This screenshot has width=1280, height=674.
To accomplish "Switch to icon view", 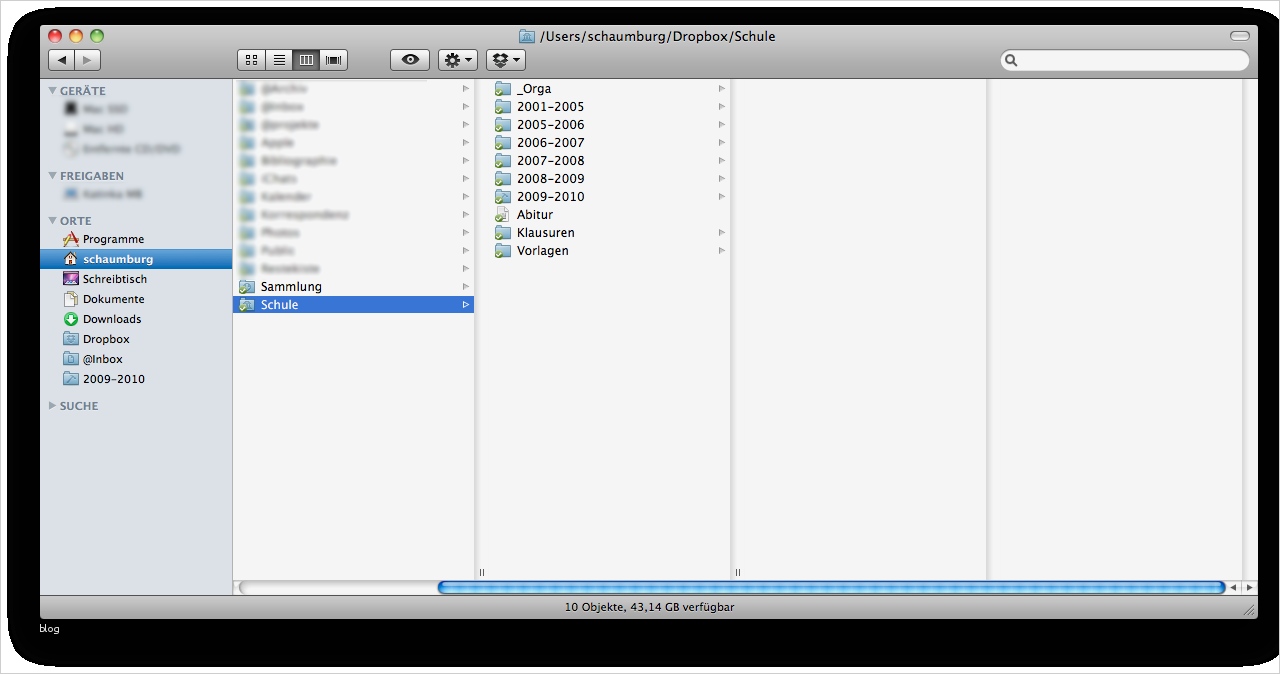I will (251, 60).
